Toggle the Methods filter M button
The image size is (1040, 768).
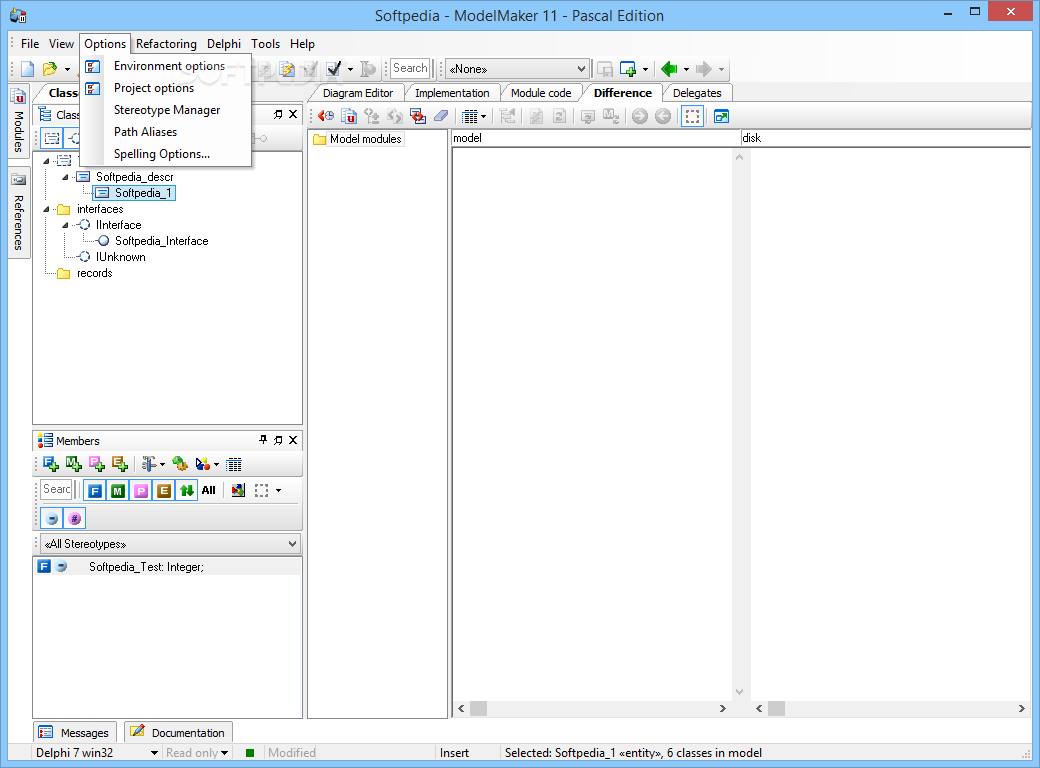[x=118, y=491]
